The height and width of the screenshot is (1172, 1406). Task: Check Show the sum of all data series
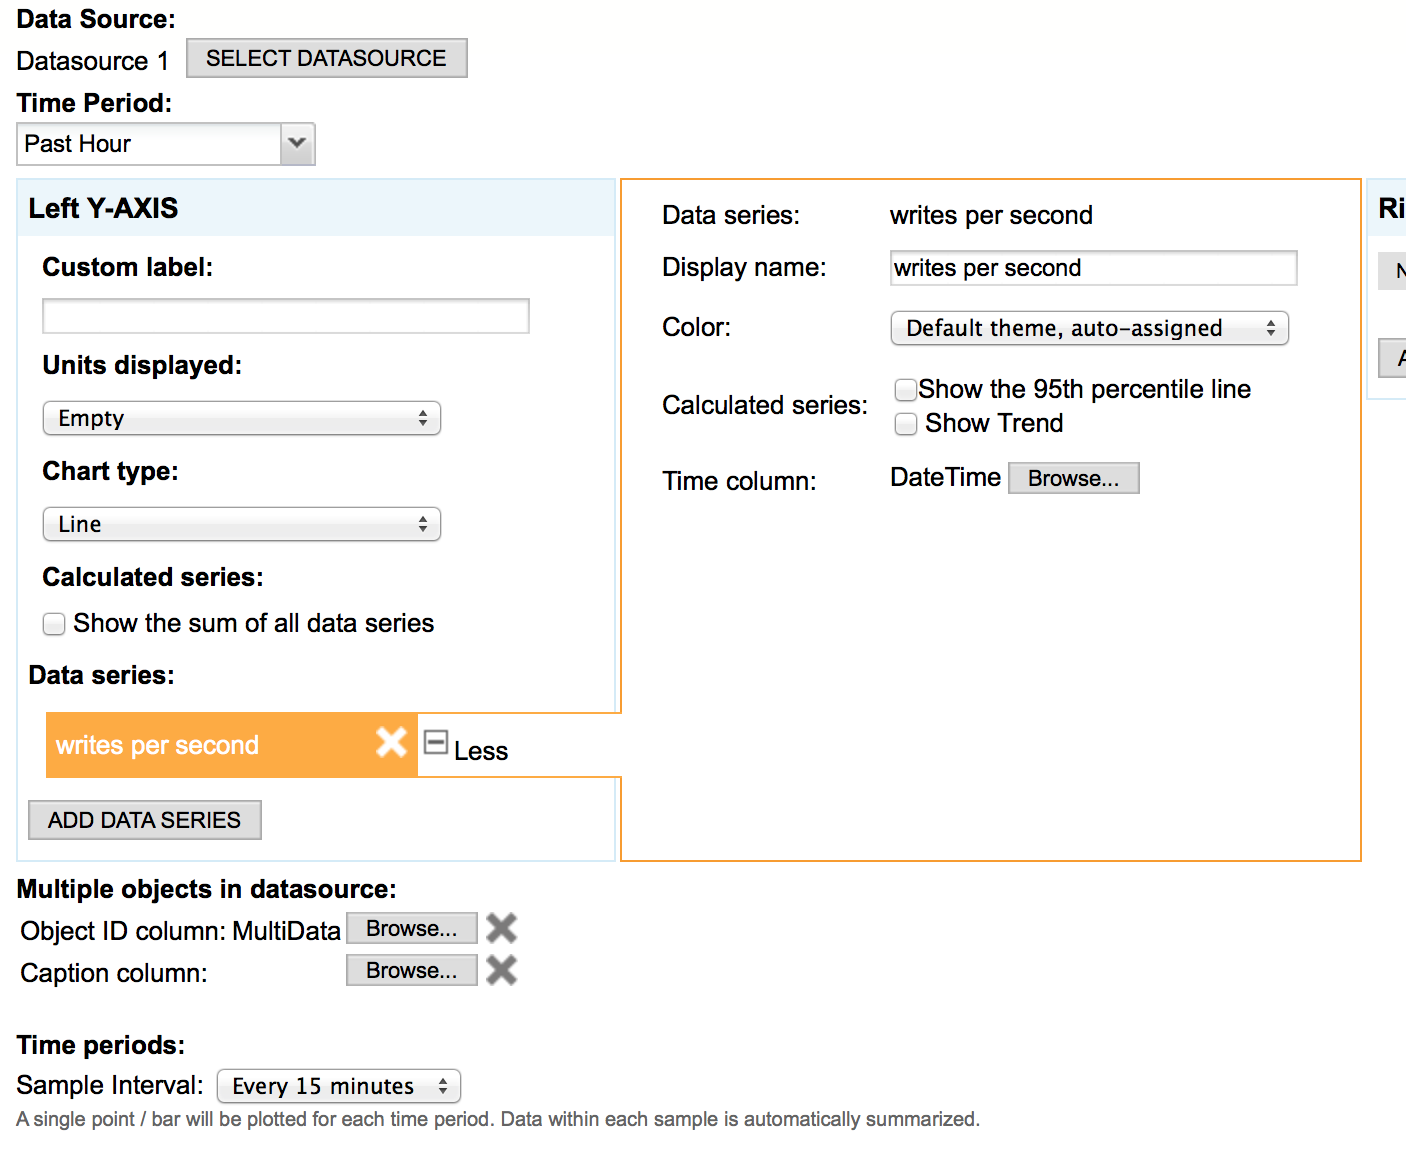pos(54,624)
